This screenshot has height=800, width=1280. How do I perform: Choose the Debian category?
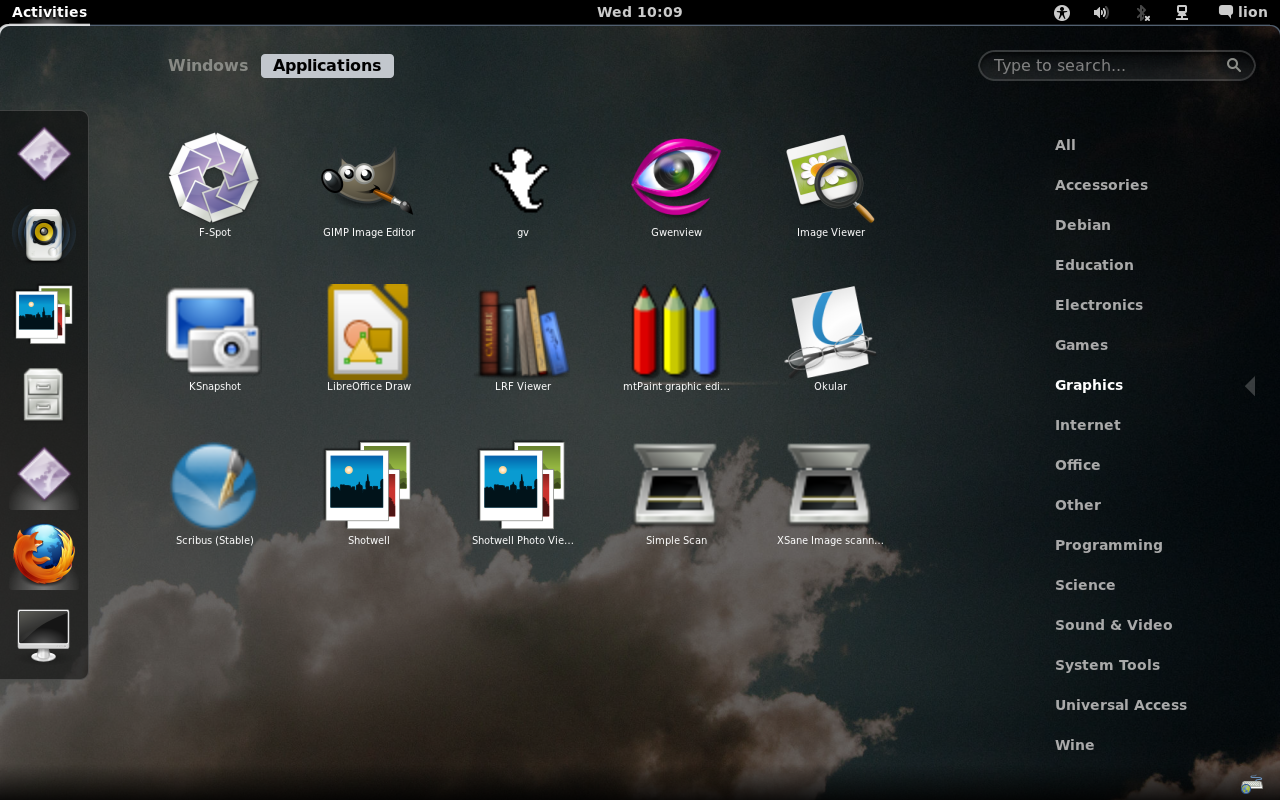(x=1083, y=225)
